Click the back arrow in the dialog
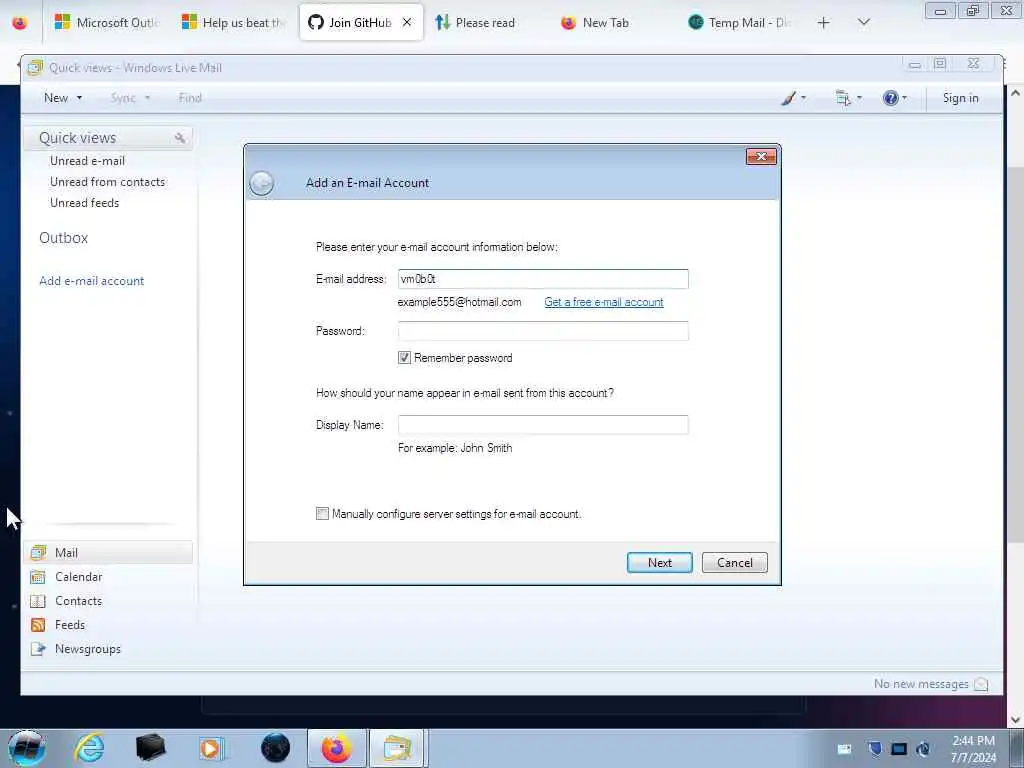 click(261, 184)
